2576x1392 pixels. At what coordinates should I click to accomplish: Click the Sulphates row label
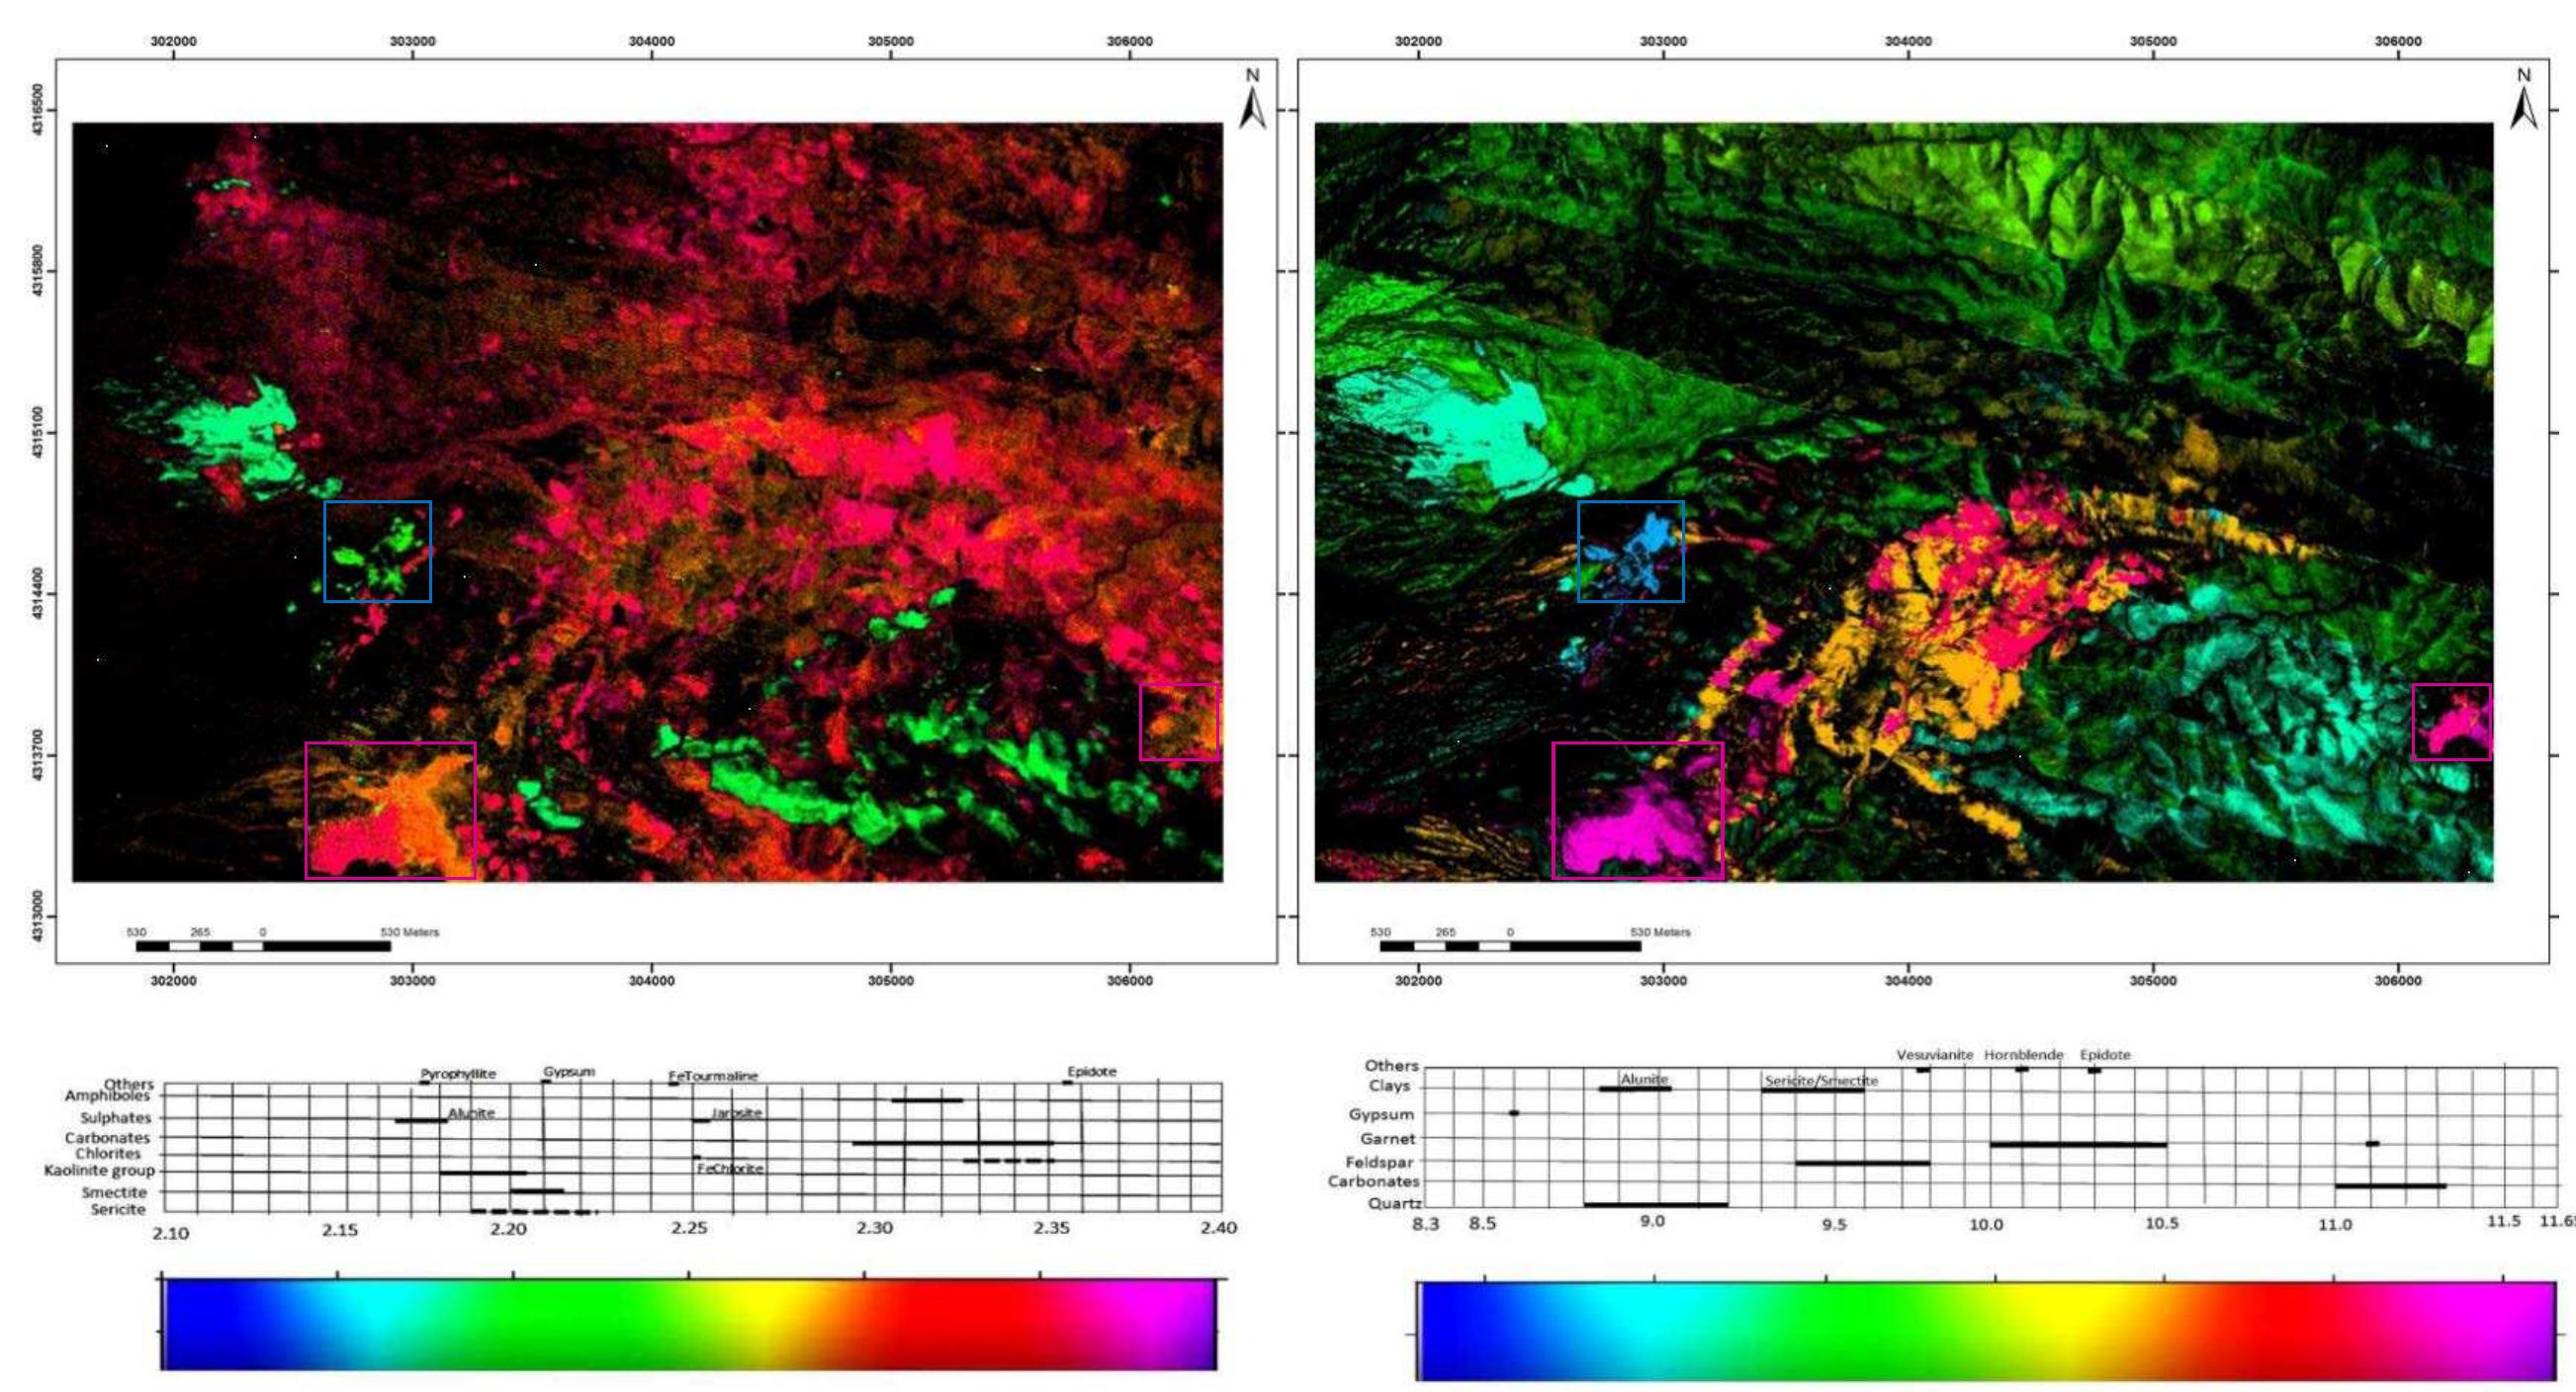[116, 1118]
